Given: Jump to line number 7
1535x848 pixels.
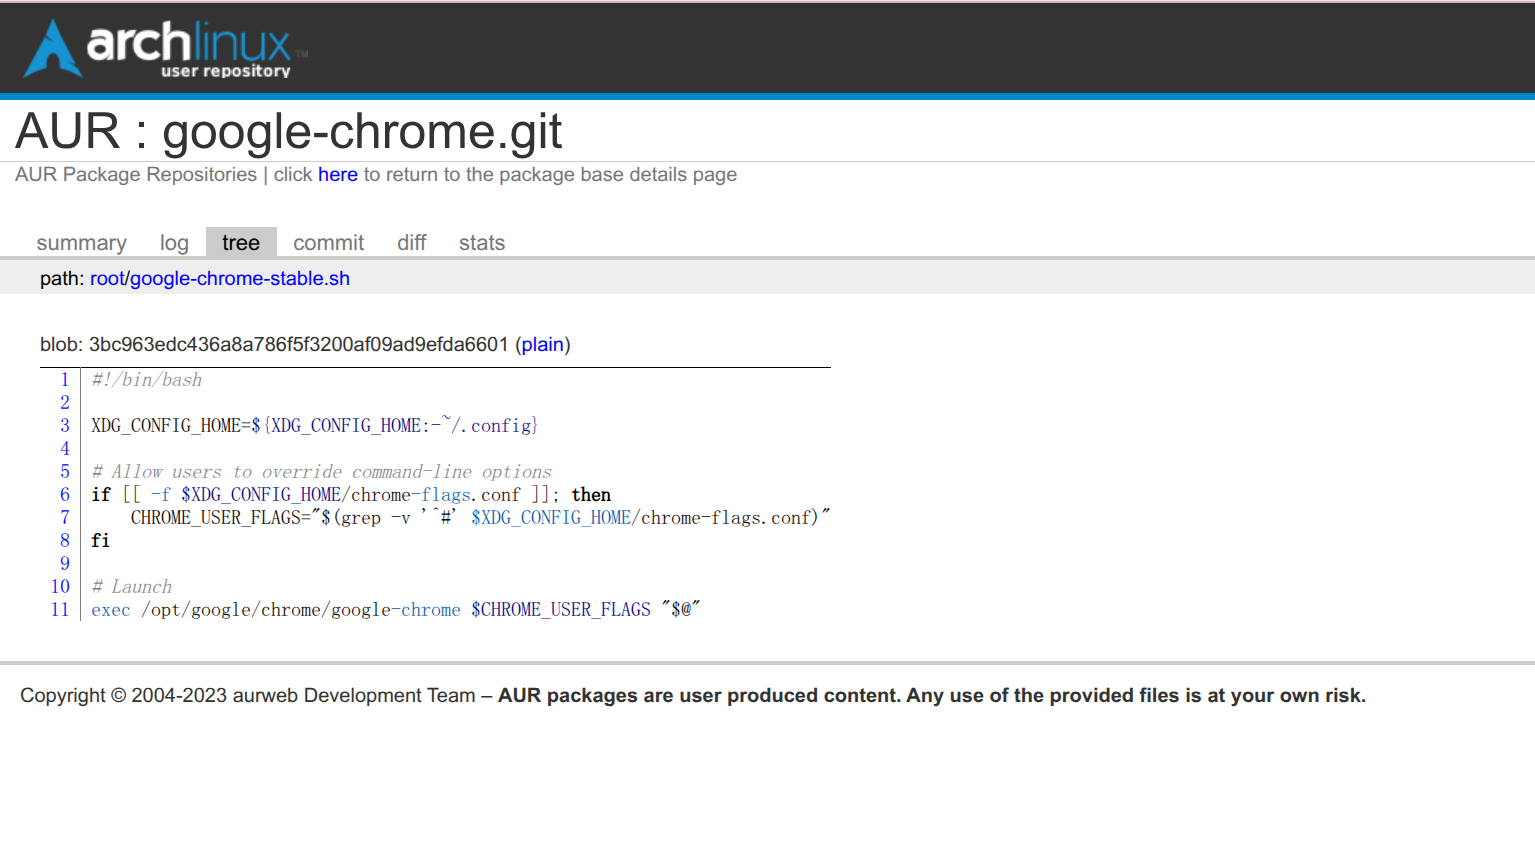Looking at the screenshot, I should pyautogui.click(x=65, y=518).
